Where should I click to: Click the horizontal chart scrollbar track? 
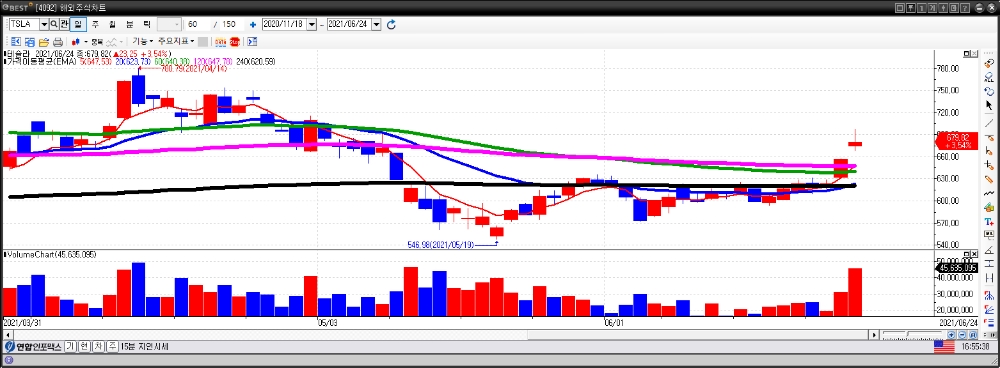tap(440, 335)
